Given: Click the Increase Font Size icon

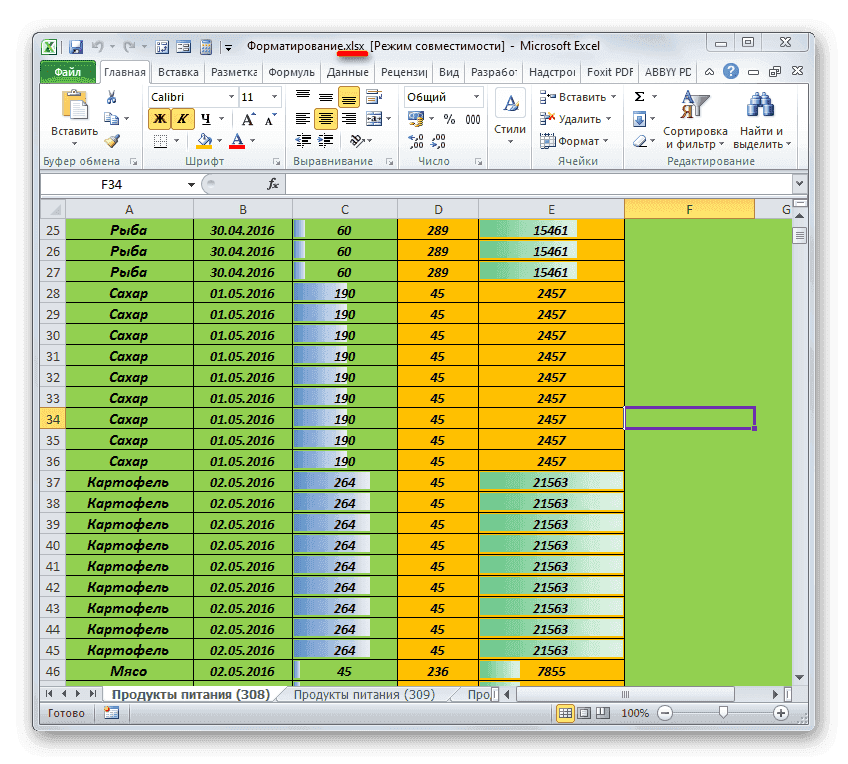Looking at the screenshot, I should [248, 118].
